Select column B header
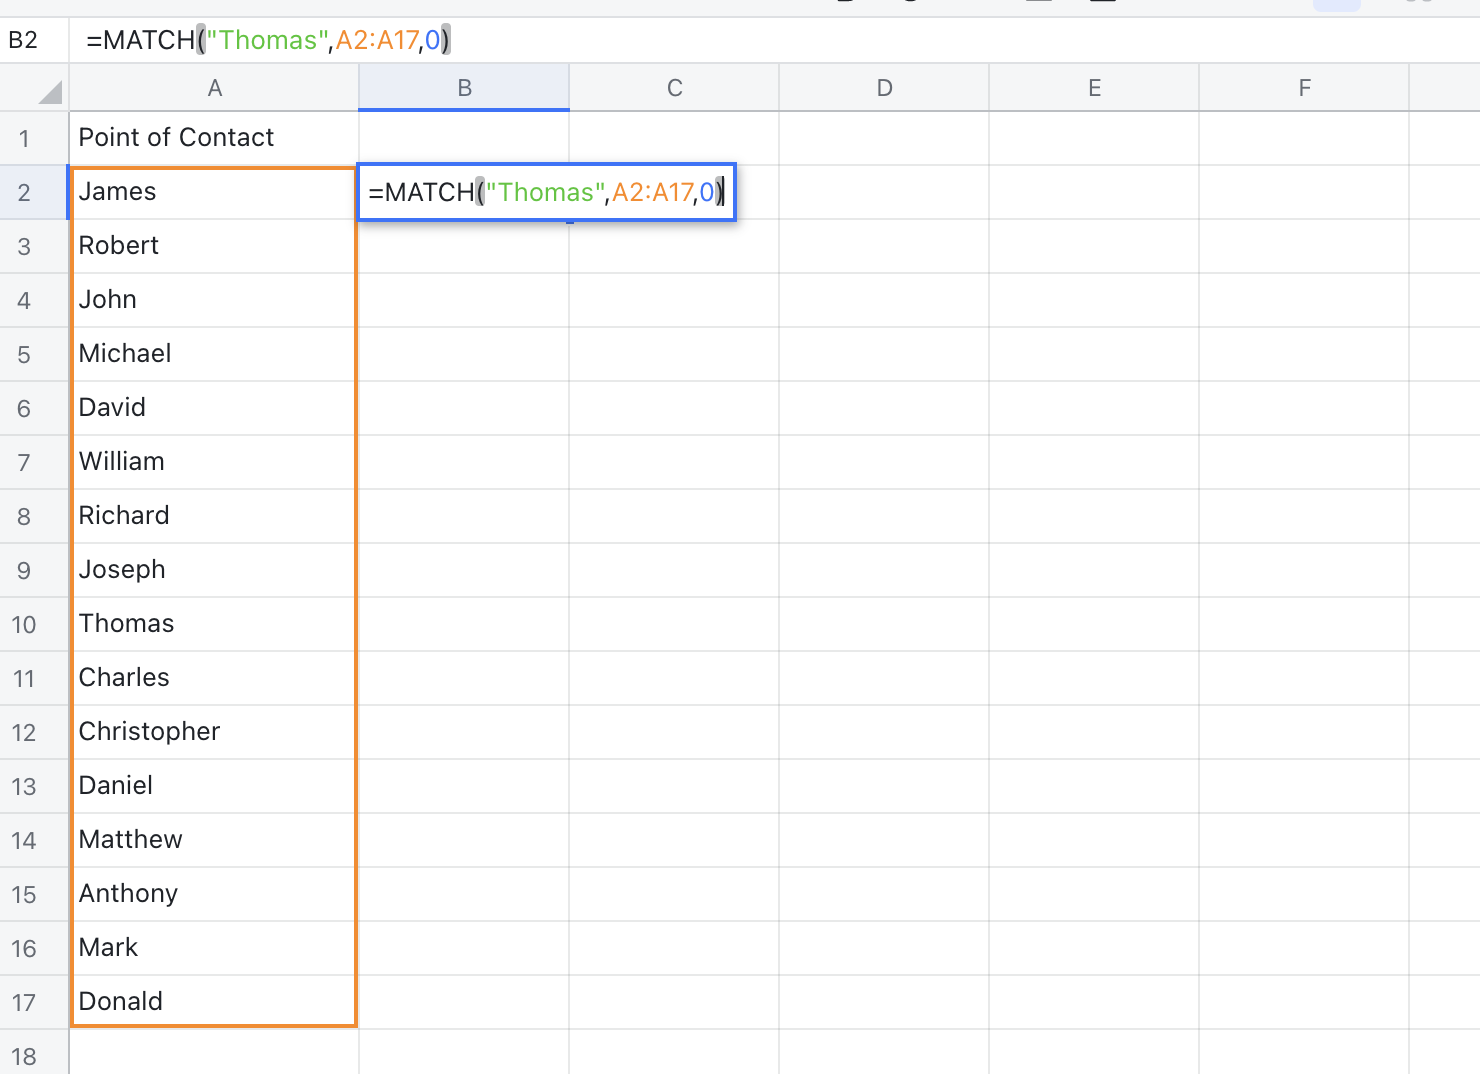1480x1074 pixels. (464, 88)
